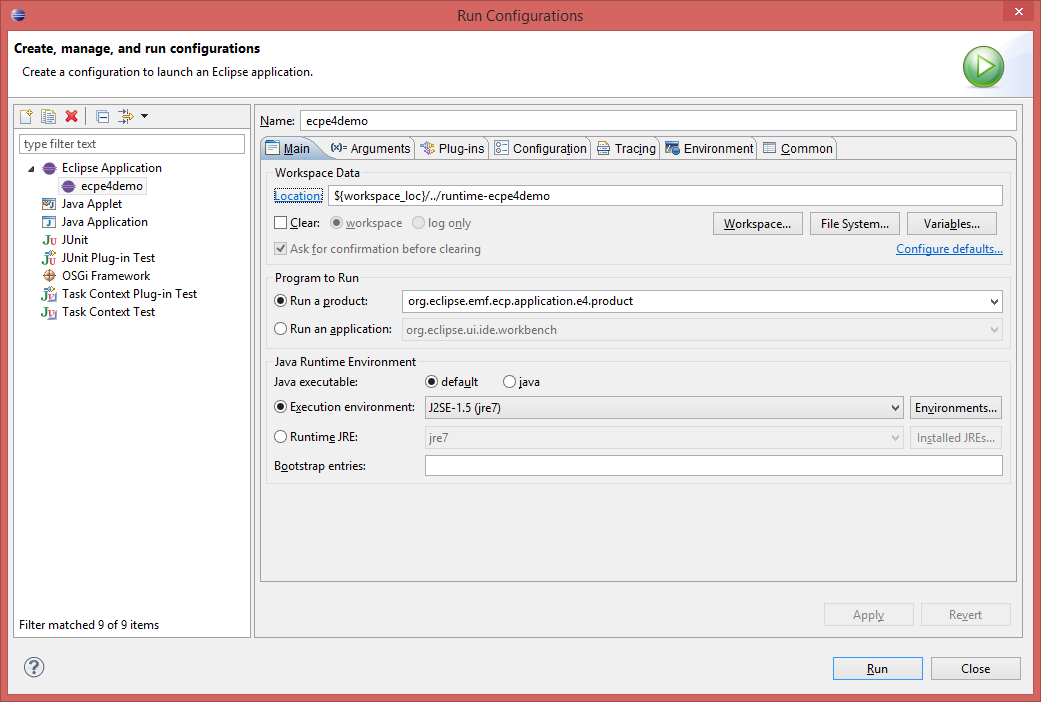
Task: Open the Plug-ins tab
Action: click(x=452, y=148)
